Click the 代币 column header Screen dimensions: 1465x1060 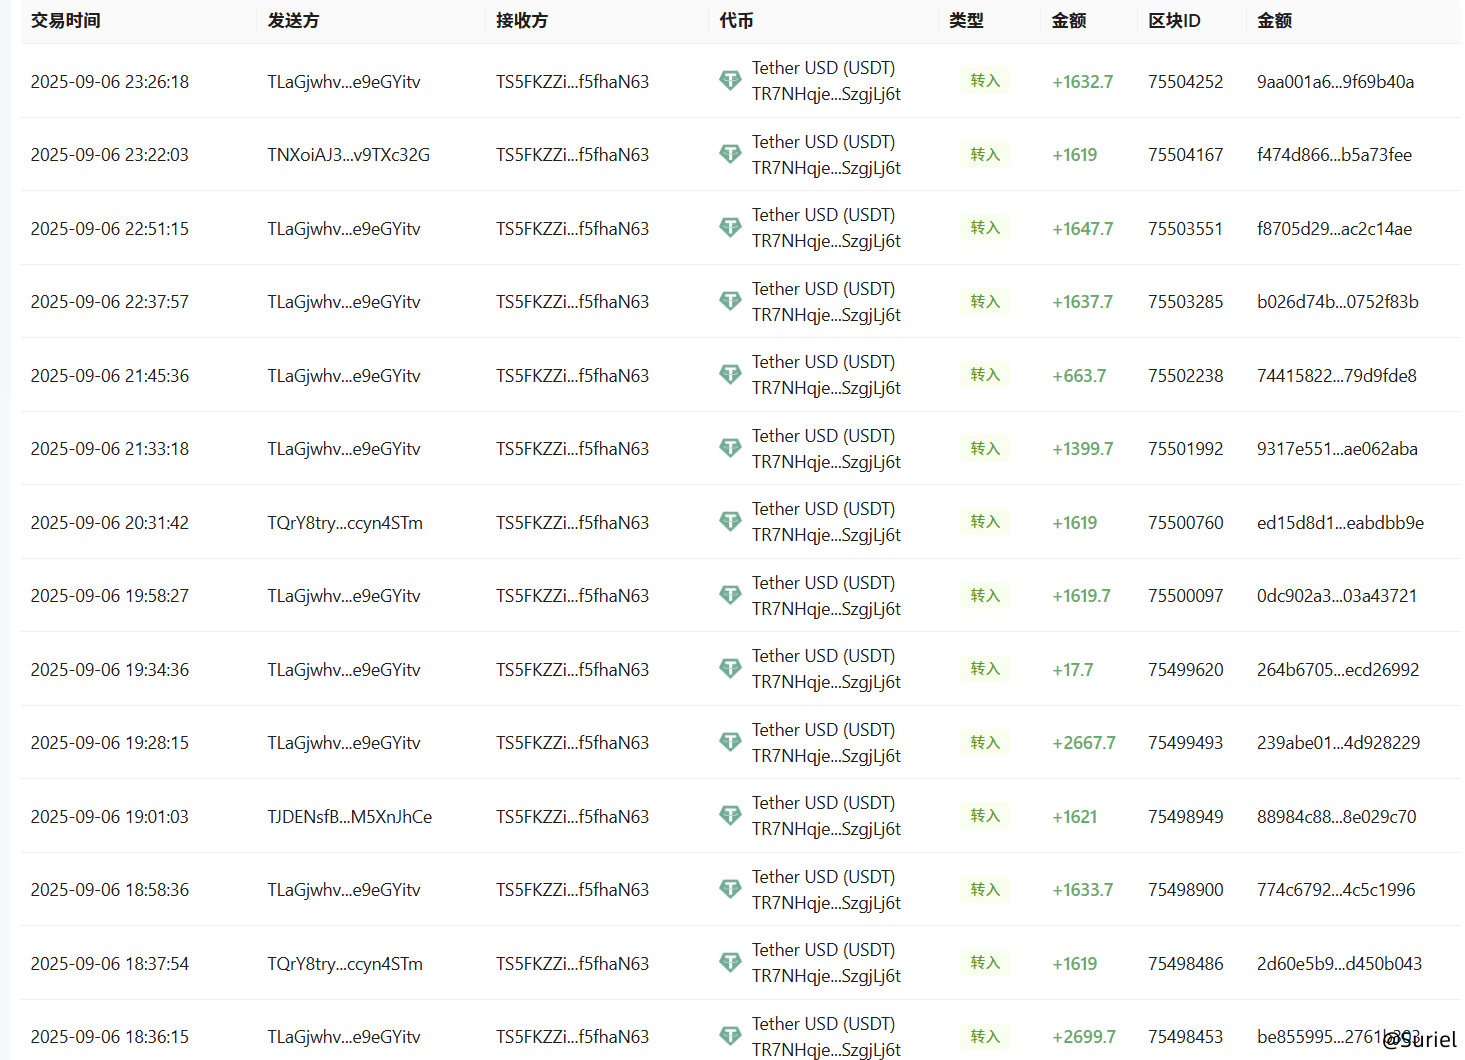click(x=736, y=21)
